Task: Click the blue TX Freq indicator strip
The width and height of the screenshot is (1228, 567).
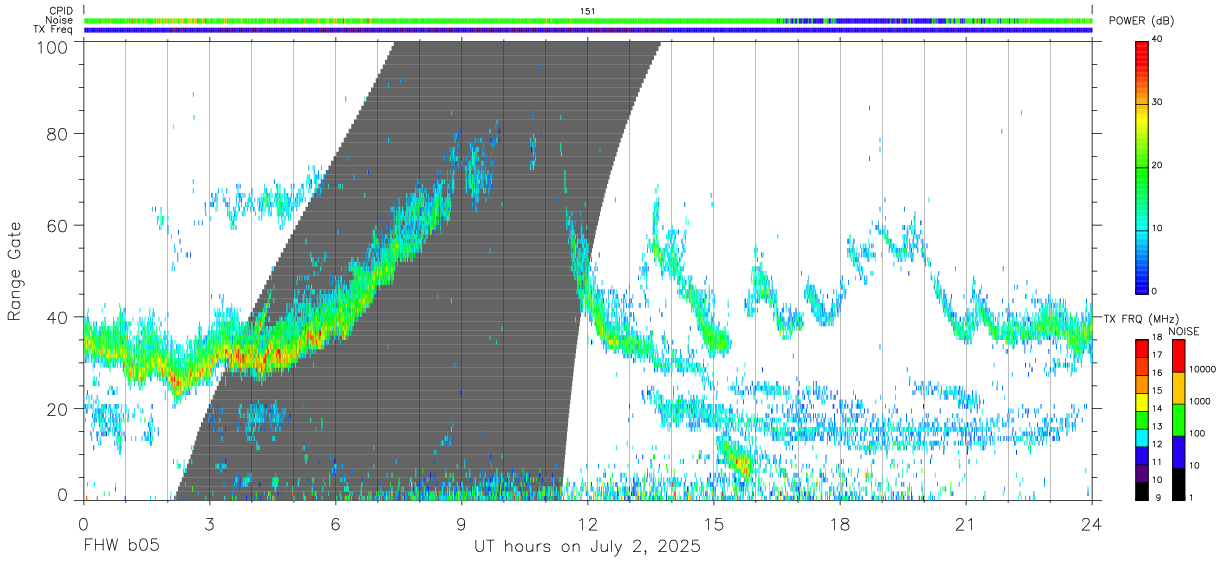Action: pyautogui.click(x=588, y=30)
